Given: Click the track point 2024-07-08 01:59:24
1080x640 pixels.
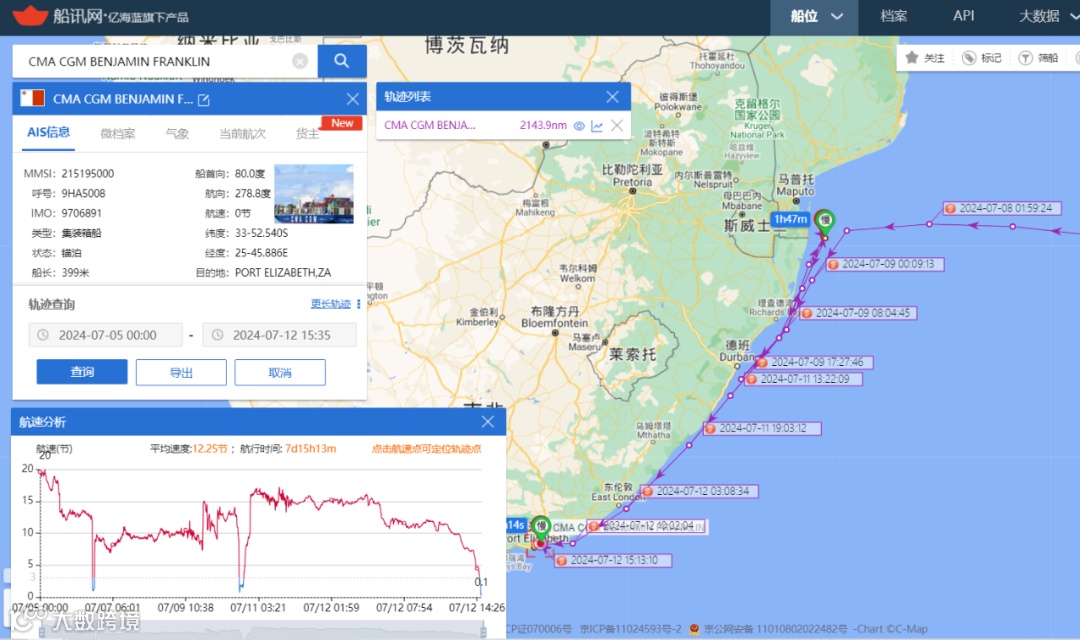Looking at the screenshot, I should click(x=1001, y=208).
